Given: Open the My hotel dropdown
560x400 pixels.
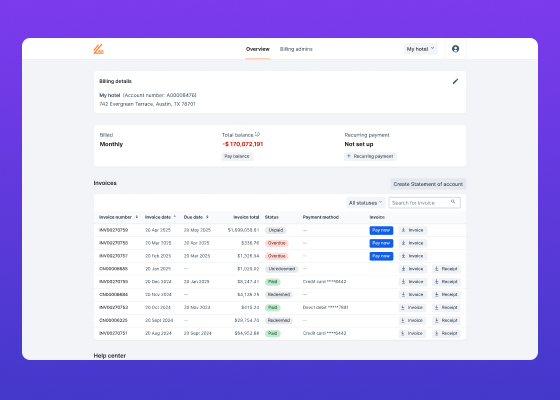Looking at the screenshot, I should tap(421, 49).
